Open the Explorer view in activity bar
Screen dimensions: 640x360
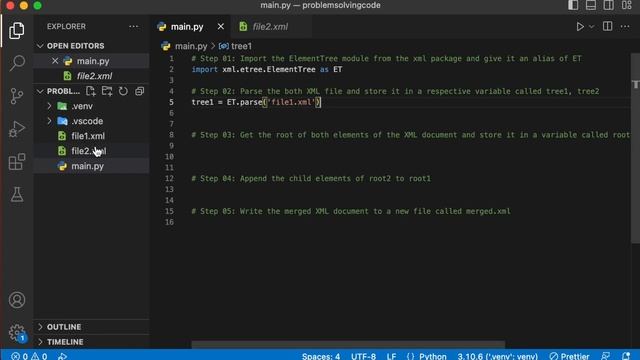[x=17, y=31]
